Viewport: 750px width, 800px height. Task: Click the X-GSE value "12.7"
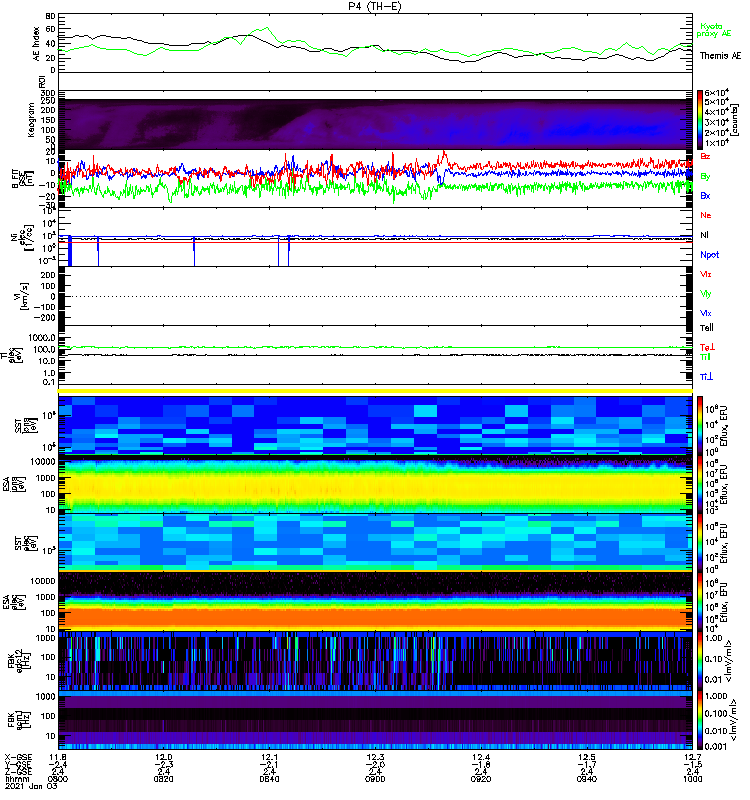(692, 757)
